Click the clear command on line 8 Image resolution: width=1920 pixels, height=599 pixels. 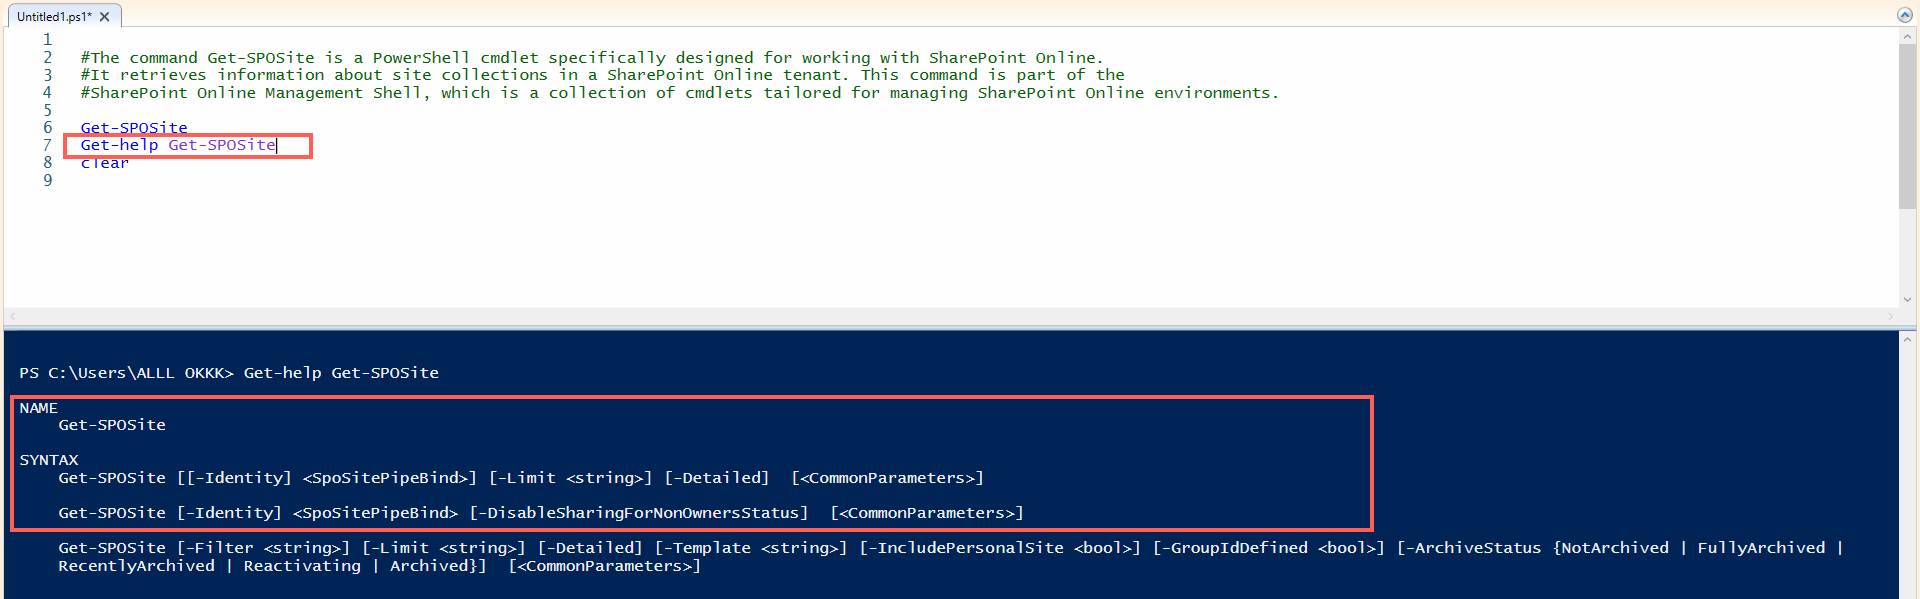(x=104, y=163)
